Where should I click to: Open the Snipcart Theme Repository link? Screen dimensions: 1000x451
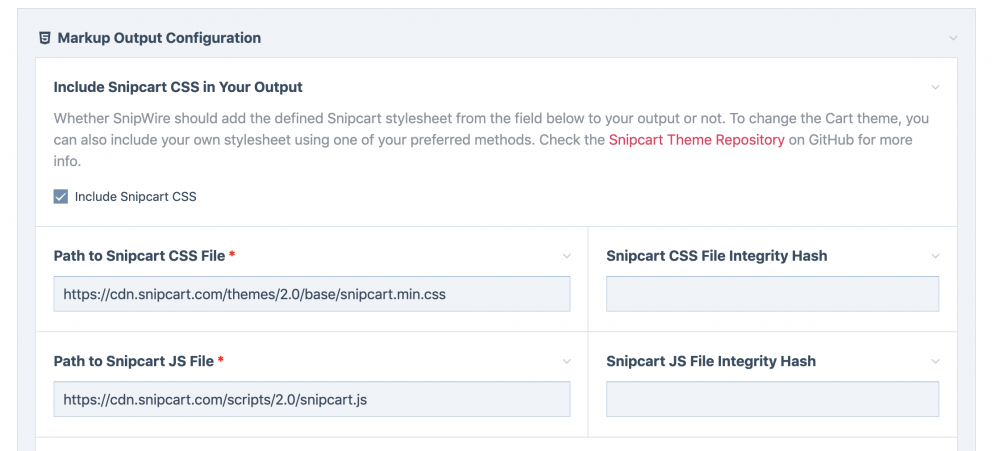pos(696,140)
